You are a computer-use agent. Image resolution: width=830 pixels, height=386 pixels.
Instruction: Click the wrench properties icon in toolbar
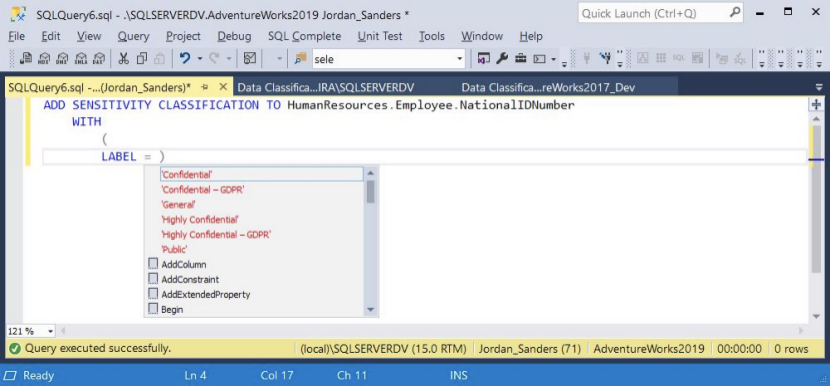click(x=502, y=58)
